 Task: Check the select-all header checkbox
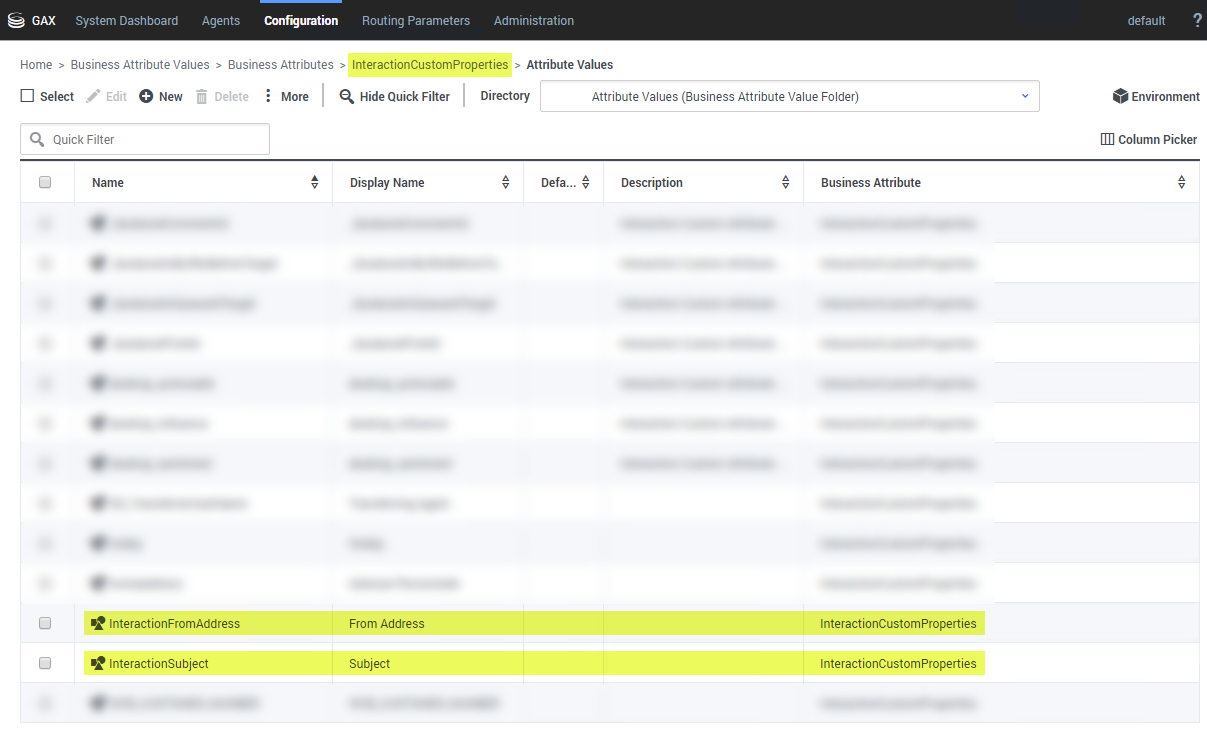click(x=45, y=183)
